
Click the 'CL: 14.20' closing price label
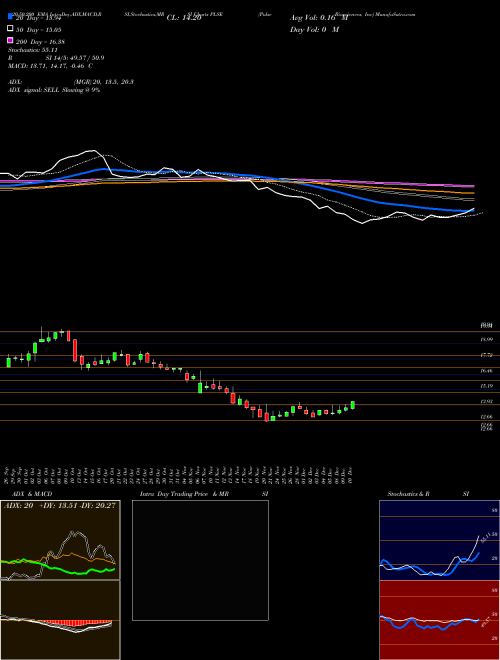tap(184, 18)
